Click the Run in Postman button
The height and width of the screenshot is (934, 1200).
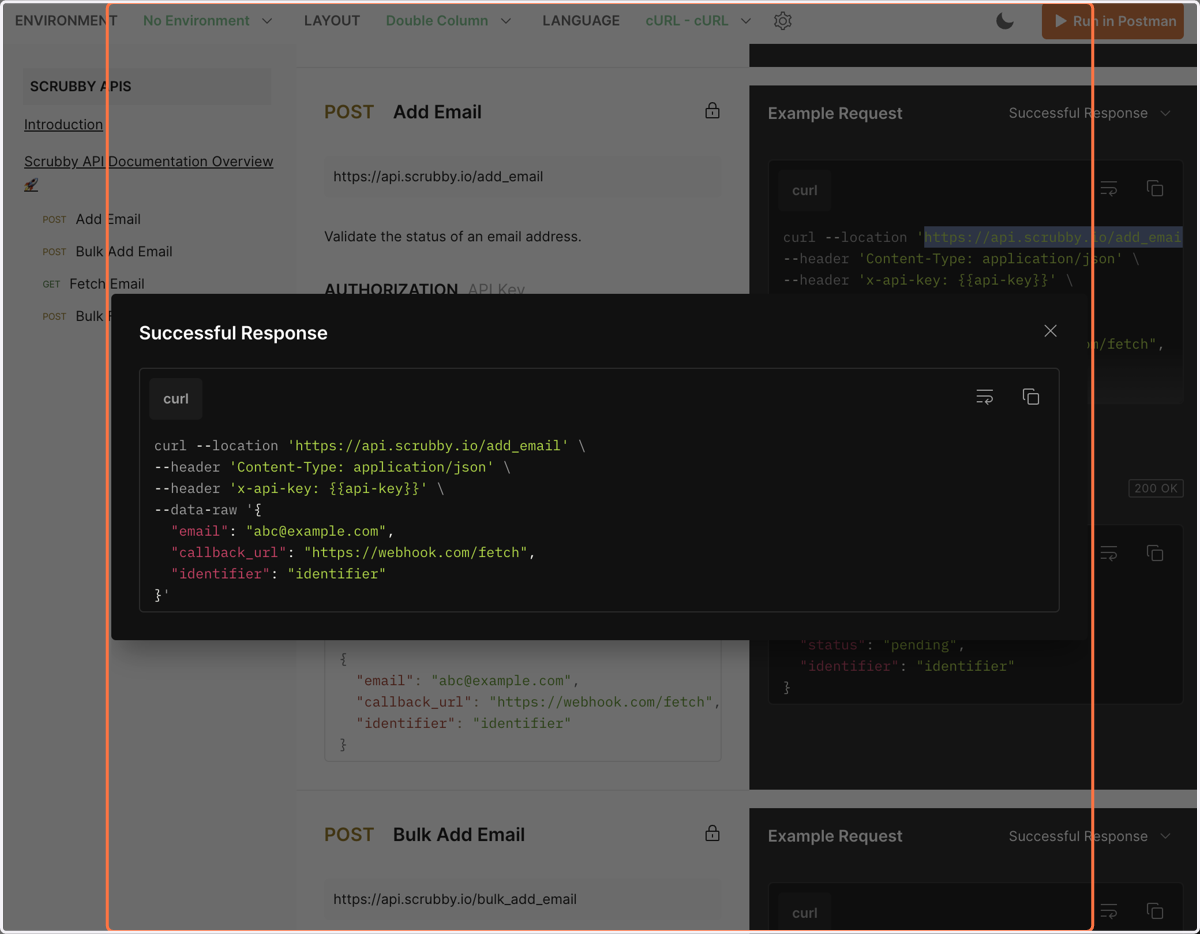coord(1113,21)
